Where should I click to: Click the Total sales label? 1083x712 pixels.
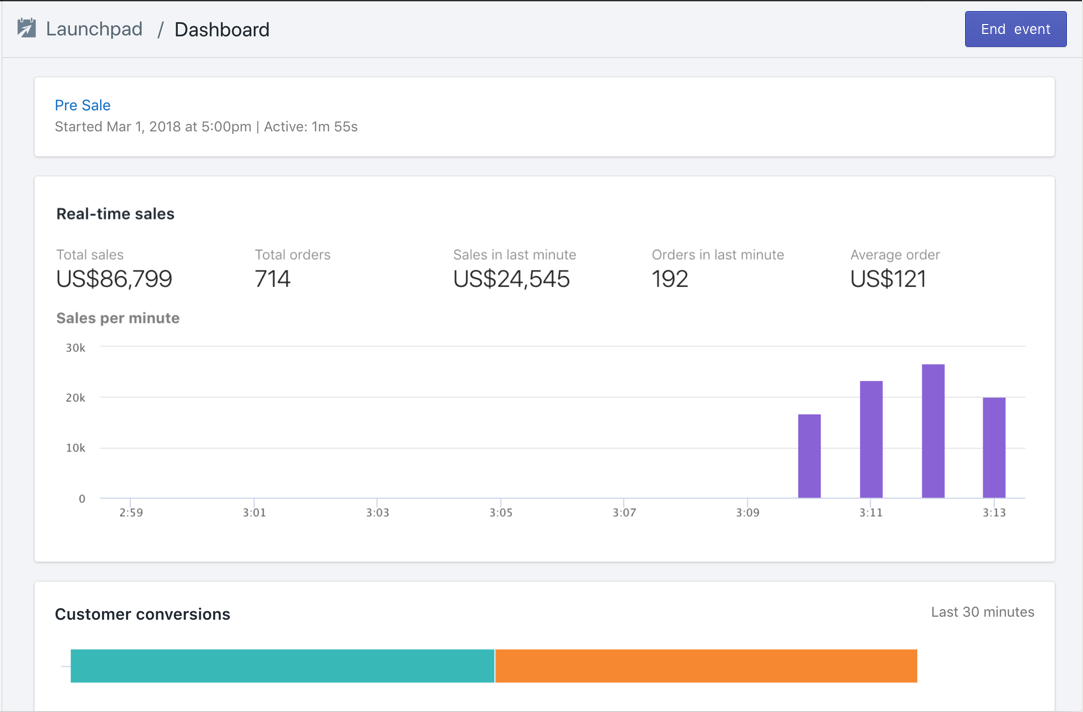[90, 255]
